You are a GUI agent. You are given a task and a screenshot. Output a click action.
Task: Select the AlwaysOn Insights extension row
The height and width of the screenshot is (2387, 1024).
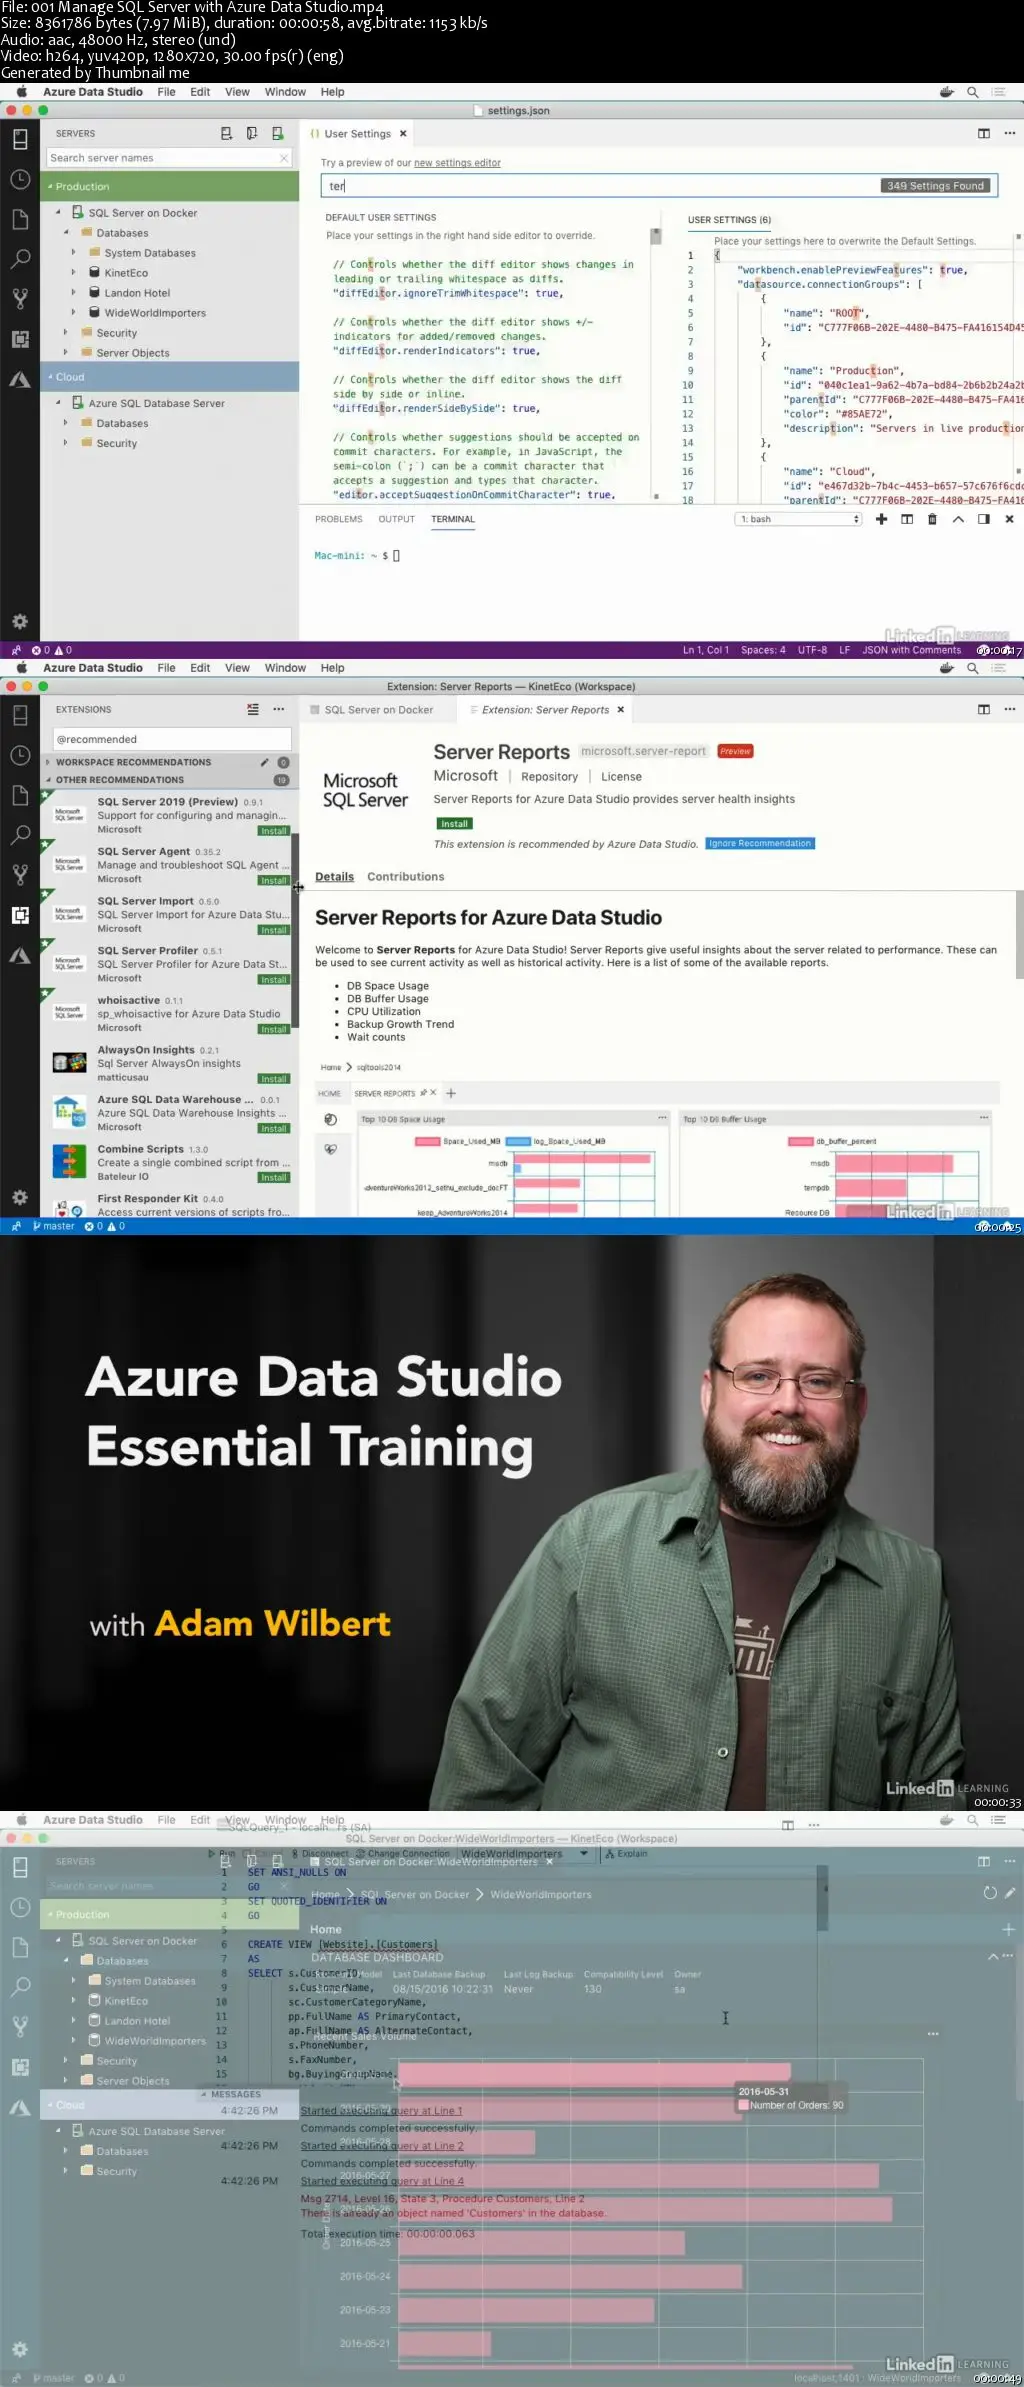(x=169, y=1064)
